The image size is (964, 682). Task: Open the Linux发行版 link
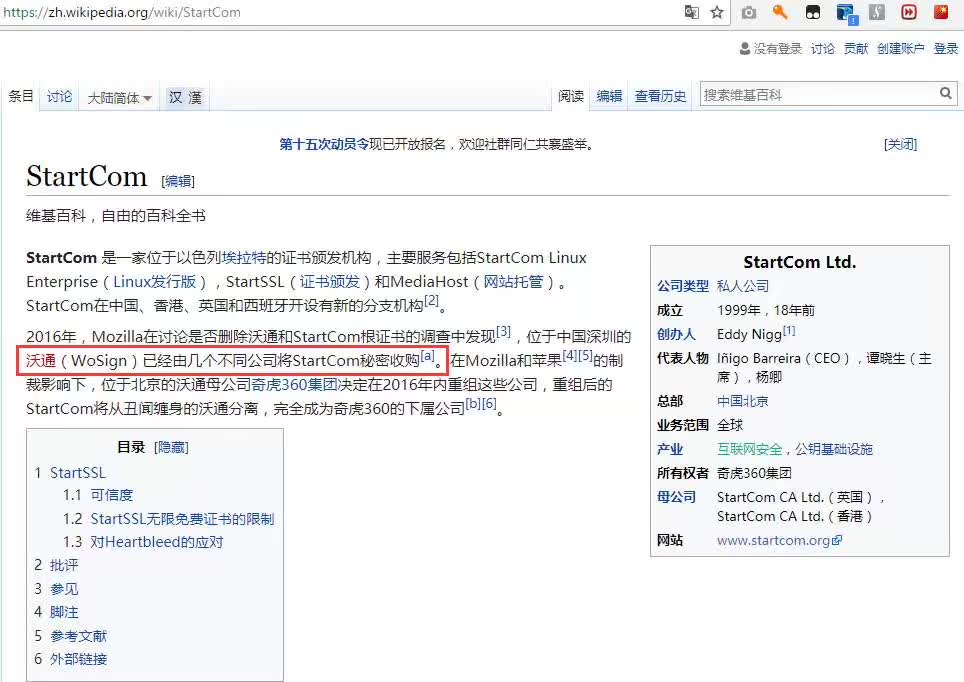[x=154, y=282]
